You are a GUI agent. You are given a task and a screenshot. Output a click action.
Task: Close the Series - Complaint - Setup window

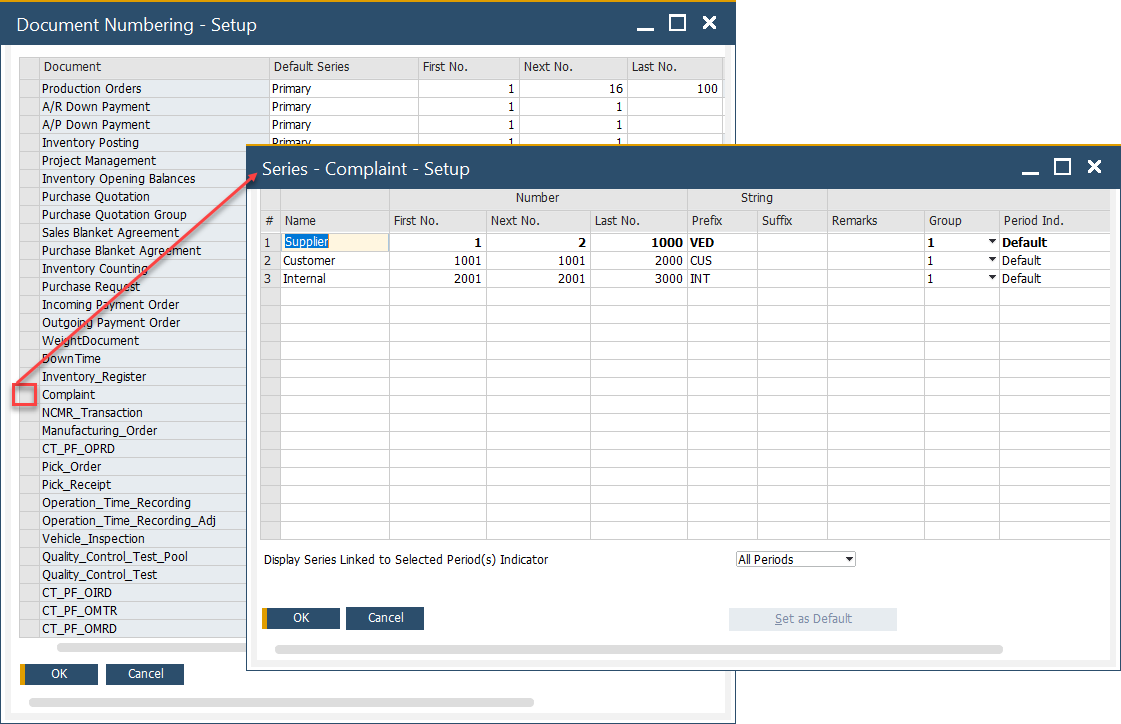[x=1095, y=167]
